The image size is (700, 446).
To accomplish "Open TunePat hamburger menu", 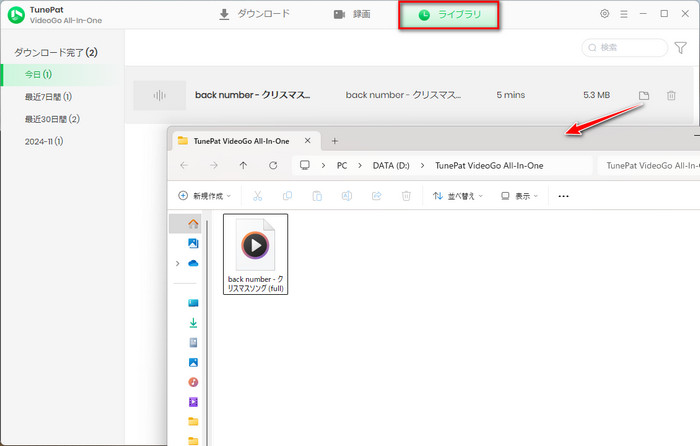I will tap(624, 14).
